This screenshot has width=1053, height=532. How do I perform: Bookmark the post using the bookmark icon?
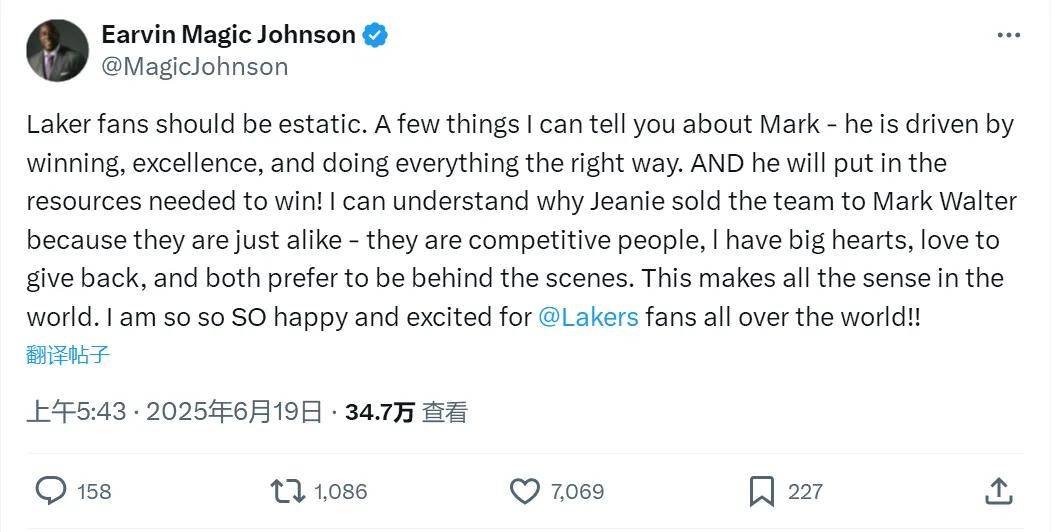(762, 491)
